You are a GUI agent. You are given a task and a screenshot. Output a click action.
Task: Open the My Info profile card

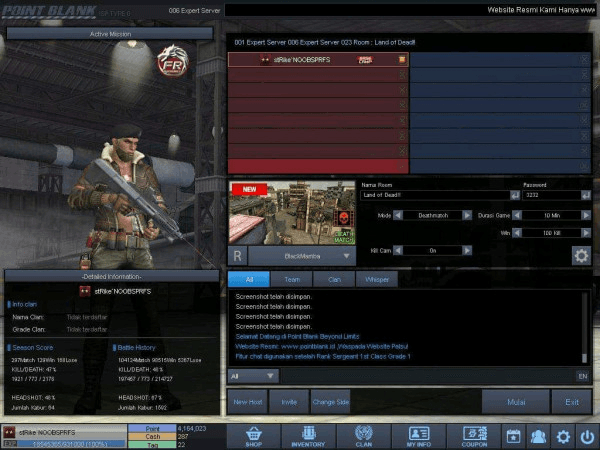tap(419, 436)
